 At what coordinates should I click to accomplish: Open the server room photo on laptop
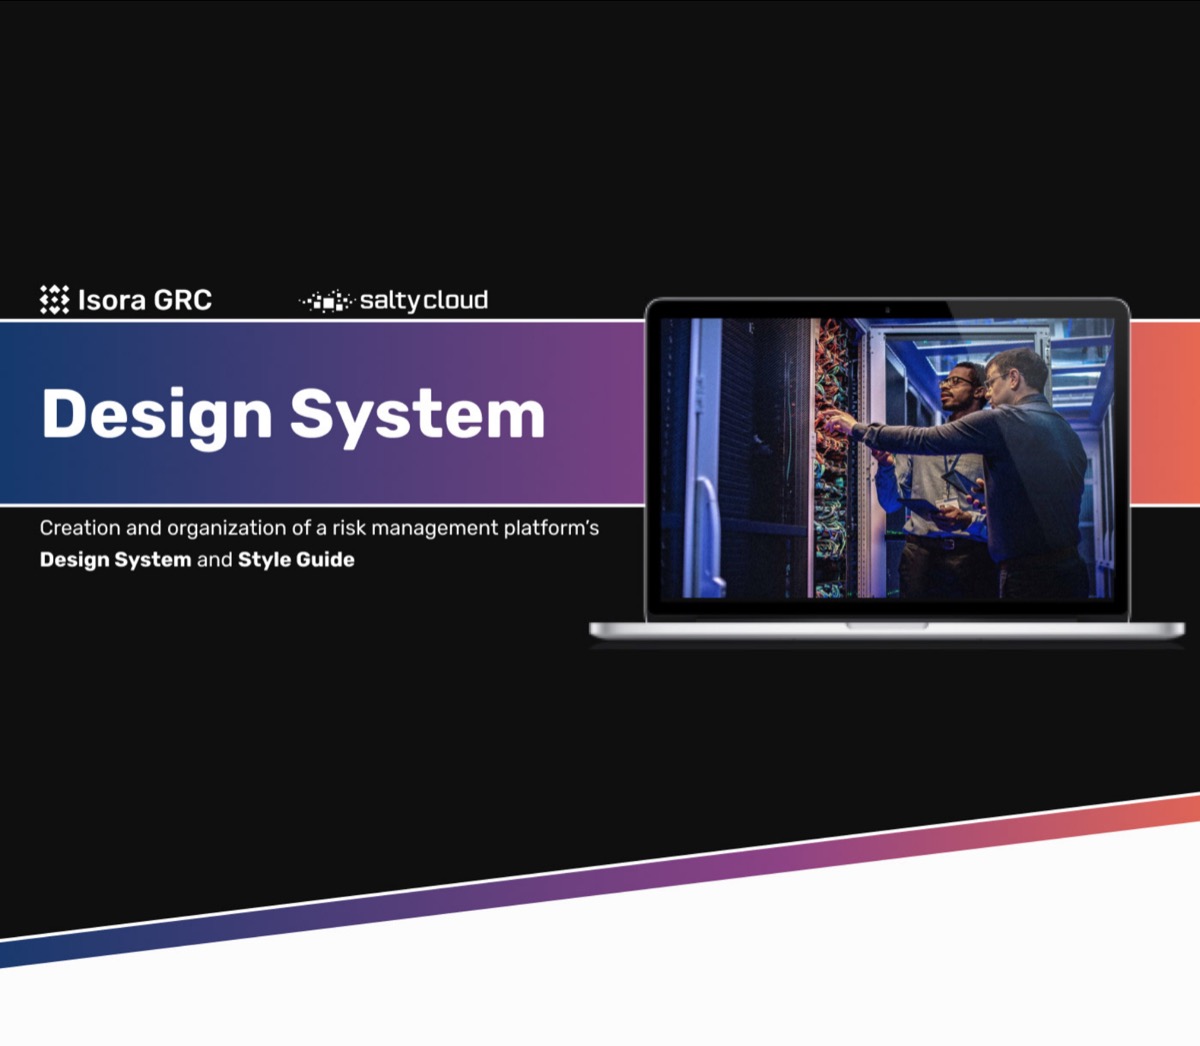pyautogui.click(x=887, y=458)
